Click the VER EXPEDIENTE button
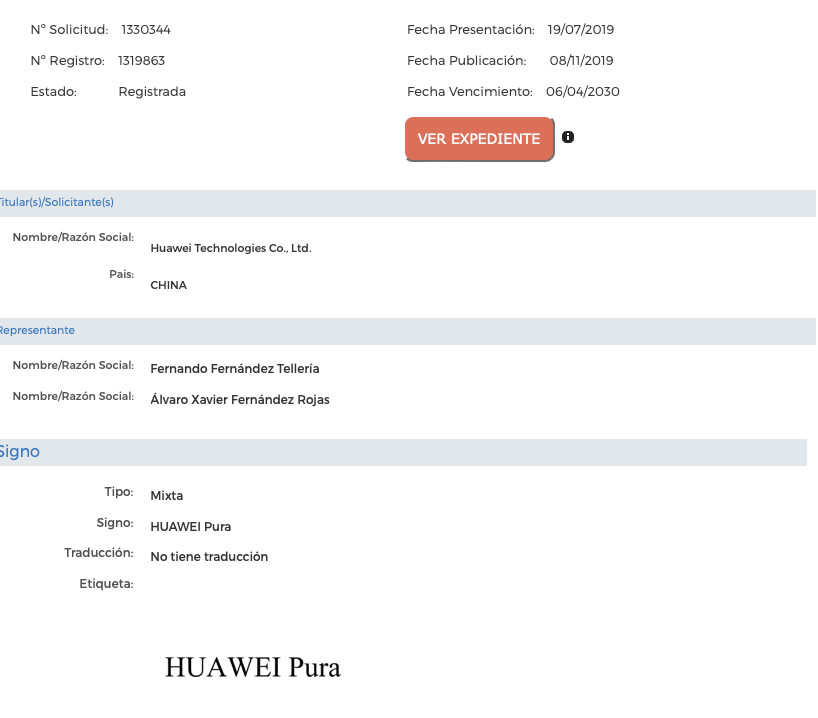Image resolution: width=818 pixels, height=718 pixels. click(479, 139)
